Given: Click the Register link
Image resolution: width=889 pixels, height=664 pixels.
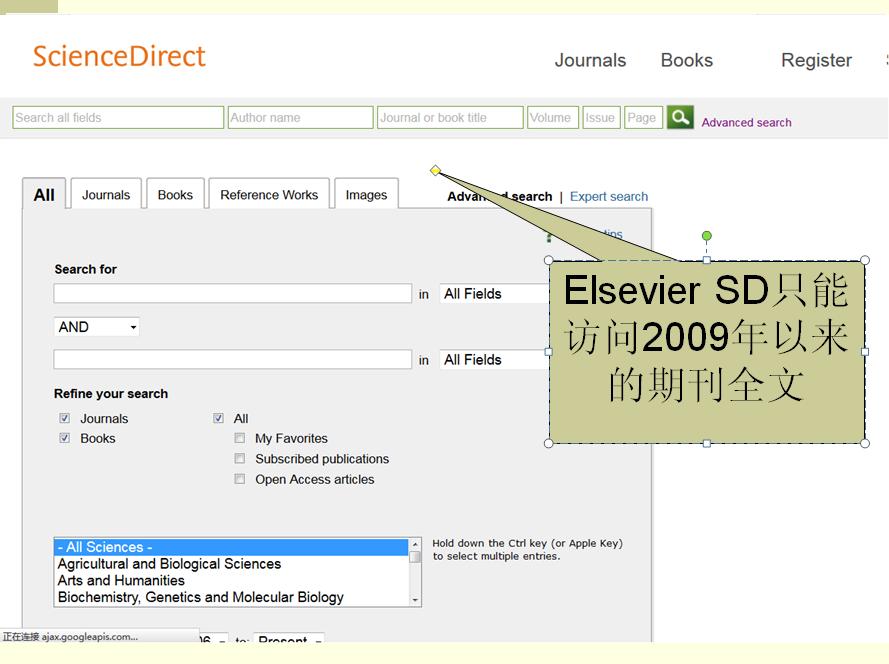Looking at the screenshot, I should (816, 60).
